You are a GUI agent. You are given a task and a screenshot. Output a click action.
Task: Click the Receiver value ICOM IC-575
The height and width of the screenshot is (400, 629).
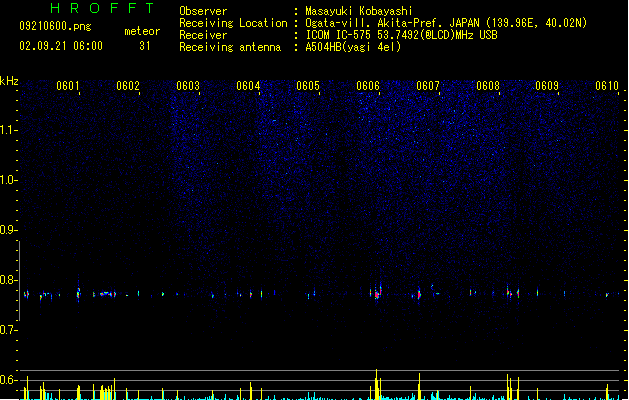(x=338, y=35)
